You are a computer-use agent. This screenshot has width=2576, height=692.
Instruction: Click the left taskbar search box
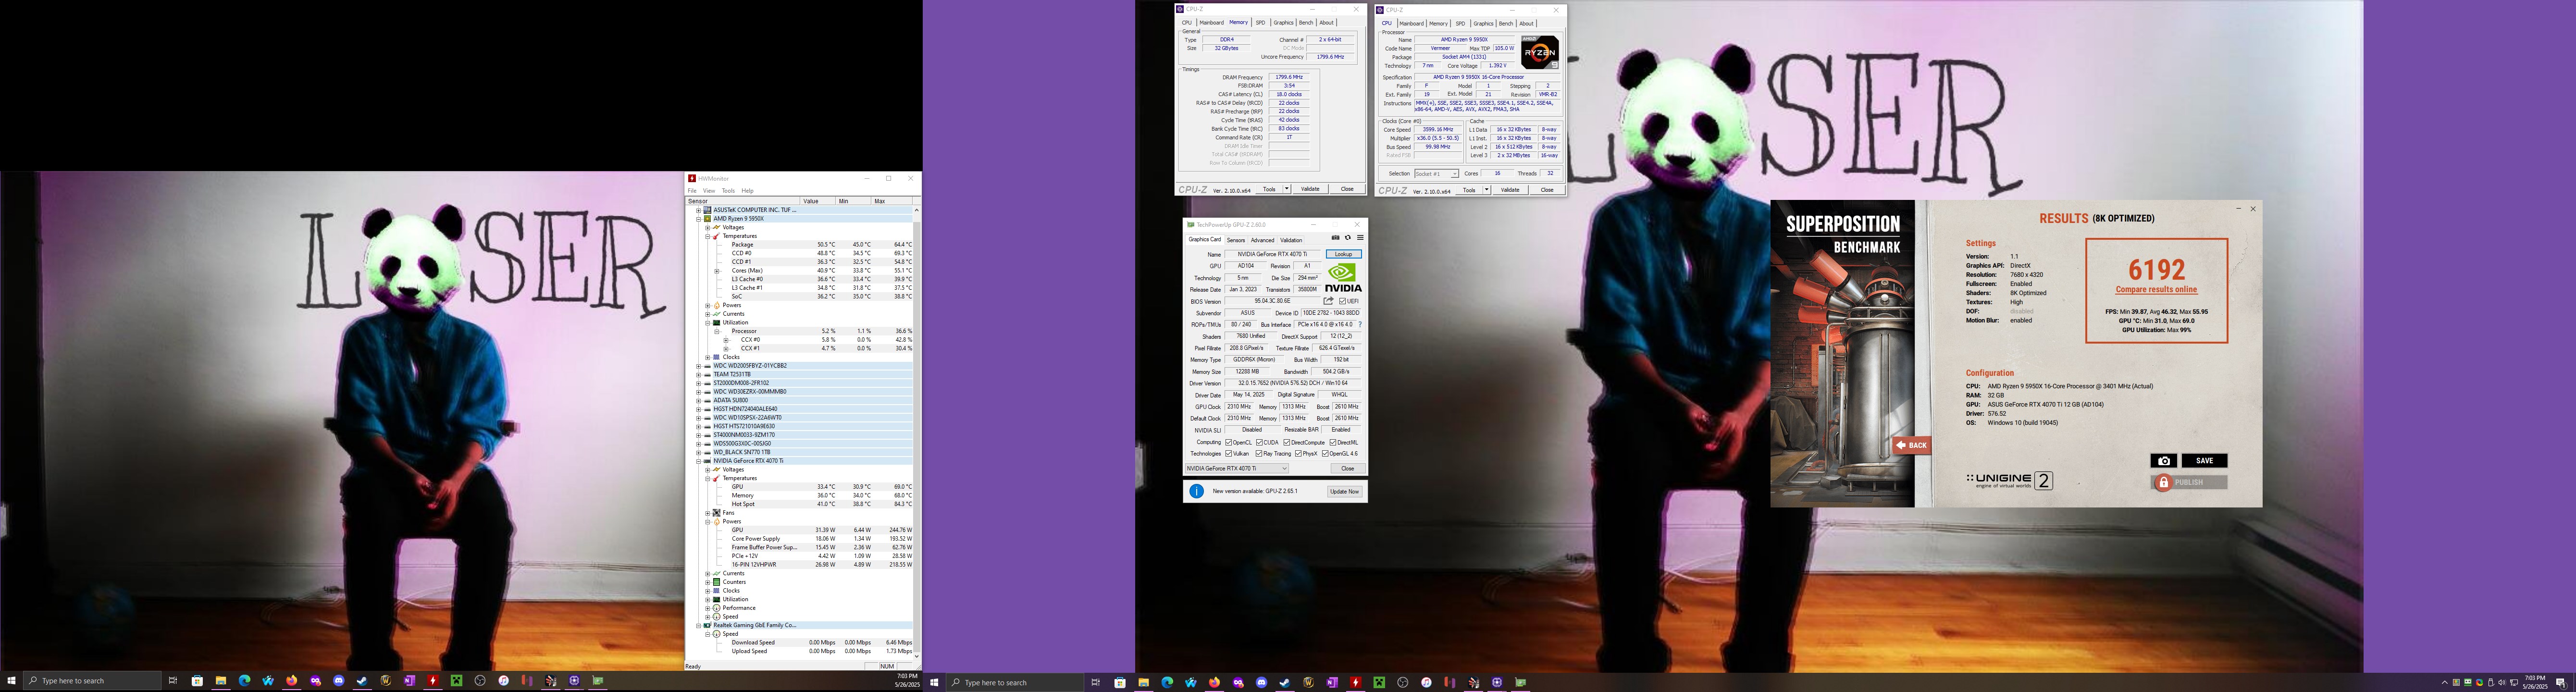click(x=92, y=681)
